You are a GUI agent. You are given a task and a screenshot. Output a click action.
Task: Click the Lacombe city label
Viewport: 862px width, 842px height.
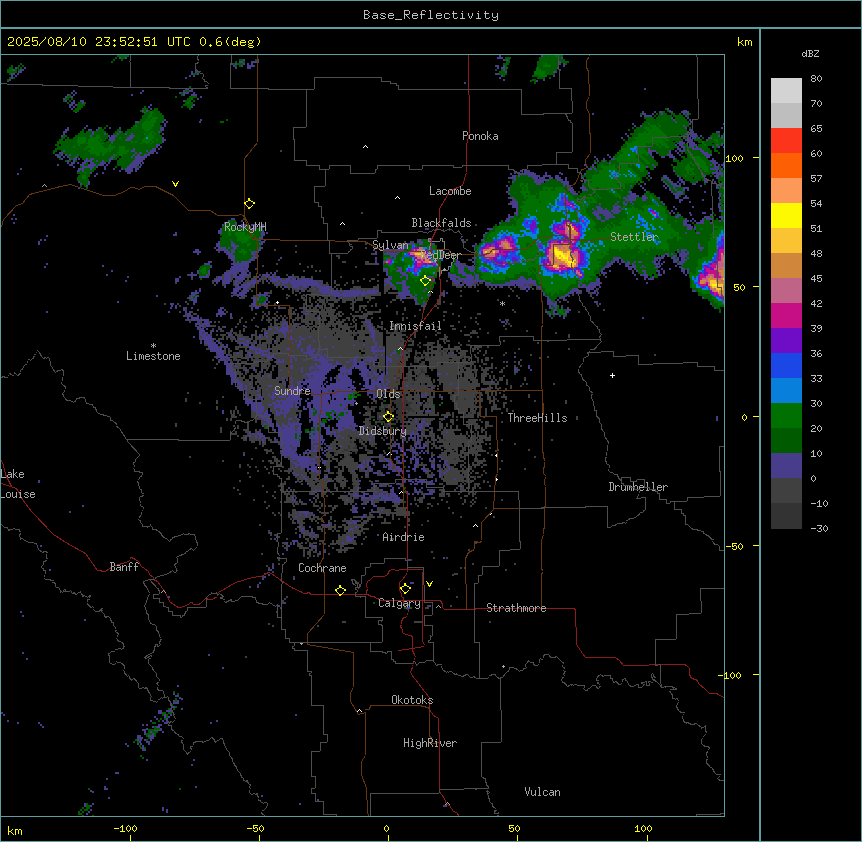click(450, 191)
